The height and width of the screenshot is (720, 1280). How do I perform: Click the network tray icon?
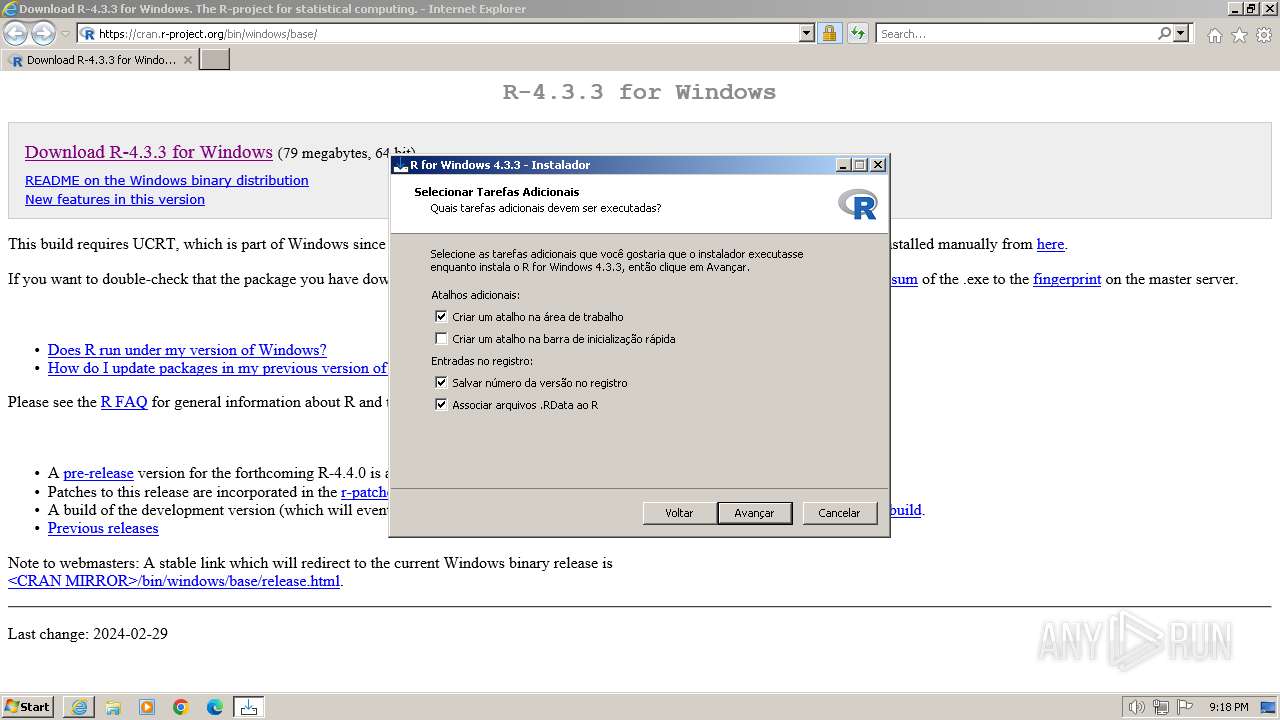[x=1160, y=707]
